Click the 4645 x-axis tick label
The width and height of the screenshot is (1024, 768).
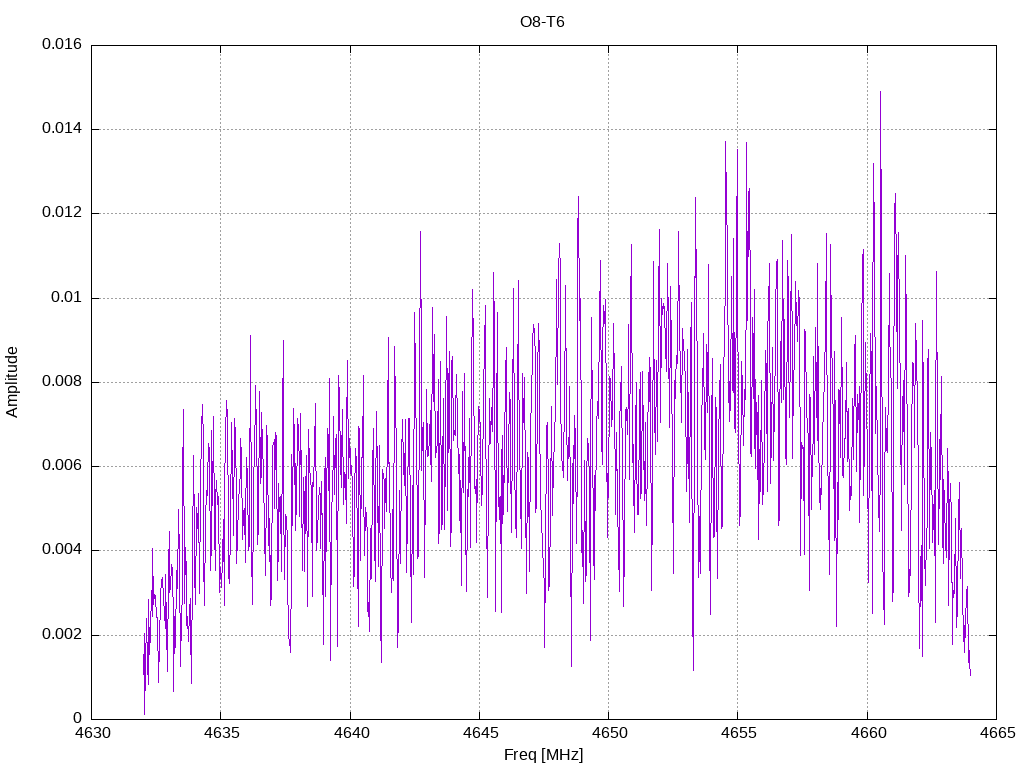(480, 733)
